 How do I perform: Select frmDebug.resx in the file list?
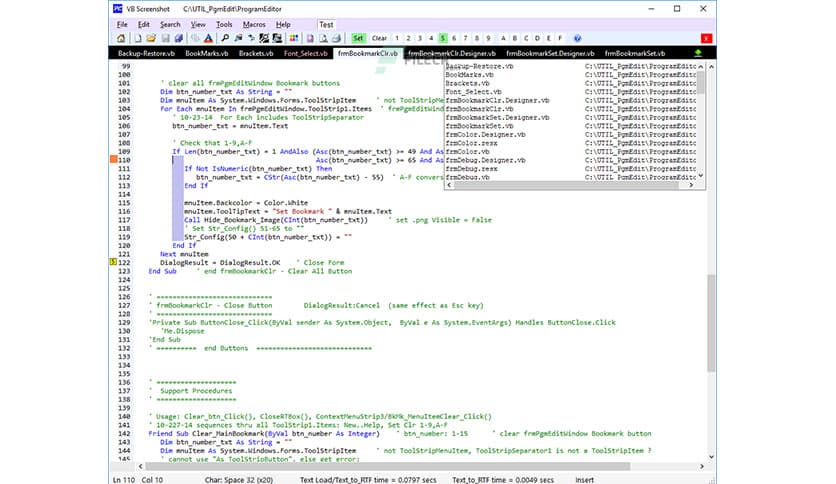pyautogui.click(x=472, y=168)
